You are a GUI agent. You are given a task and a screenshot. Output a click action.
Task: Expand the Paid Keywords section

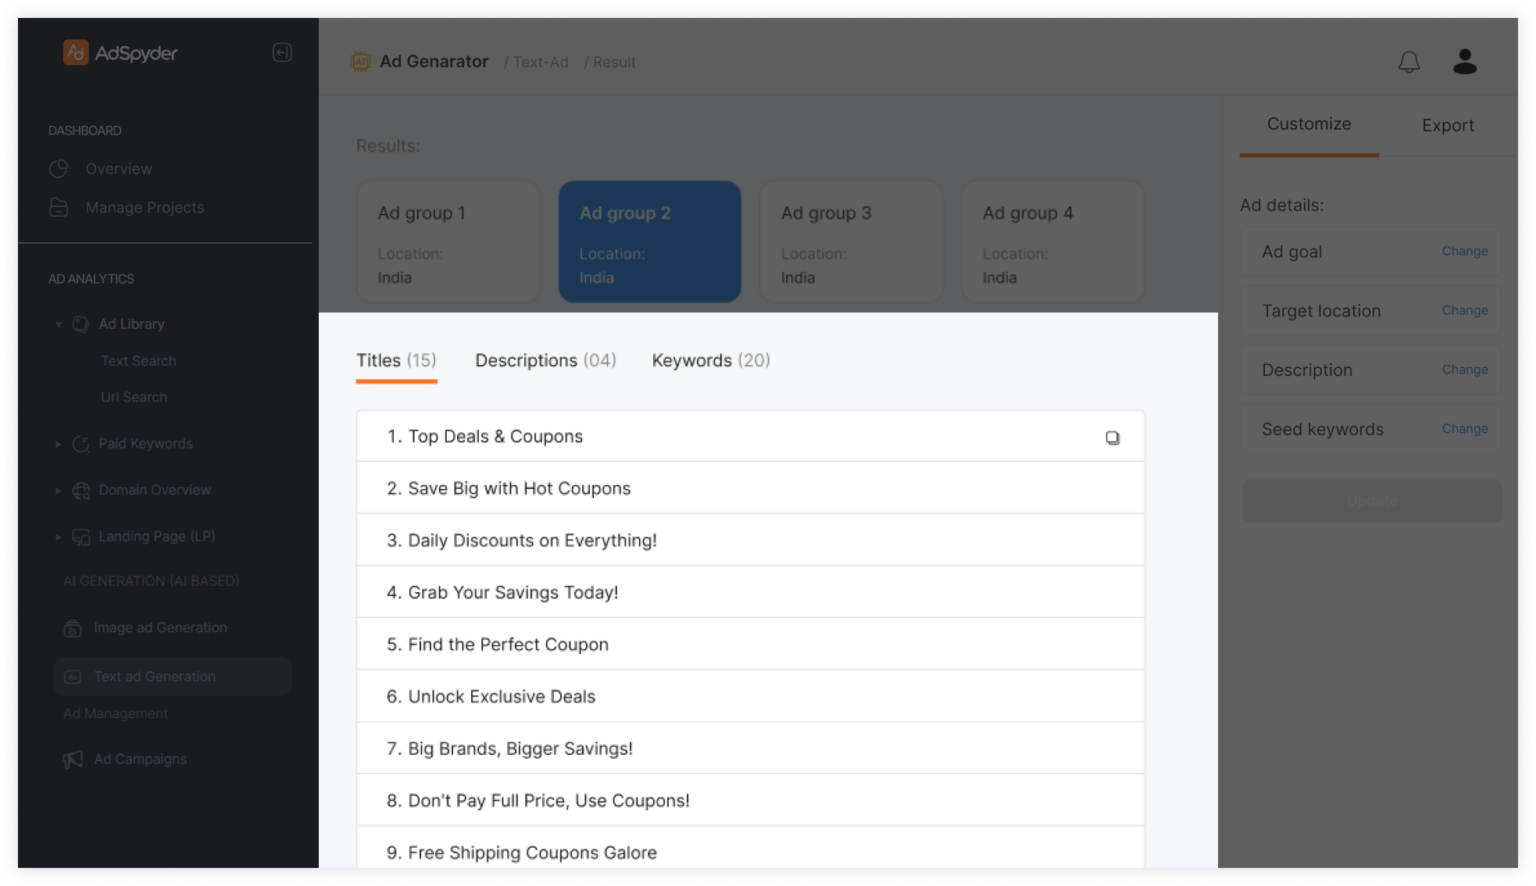click(x=58, y=444)
